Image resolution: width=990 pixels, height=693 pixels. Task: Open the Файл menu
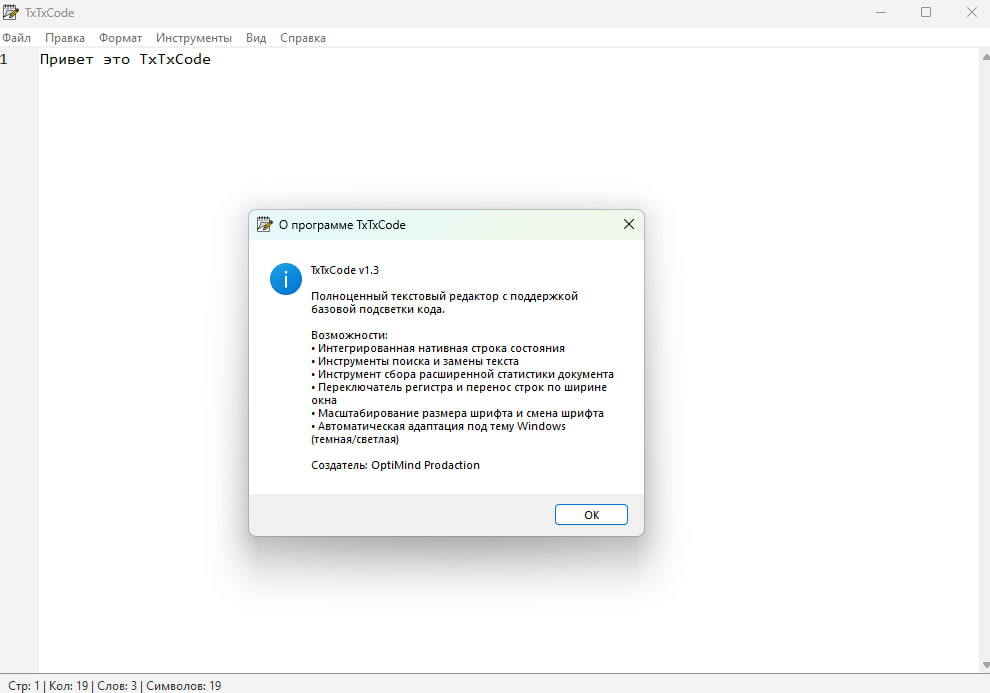click(x=16, y=38)
